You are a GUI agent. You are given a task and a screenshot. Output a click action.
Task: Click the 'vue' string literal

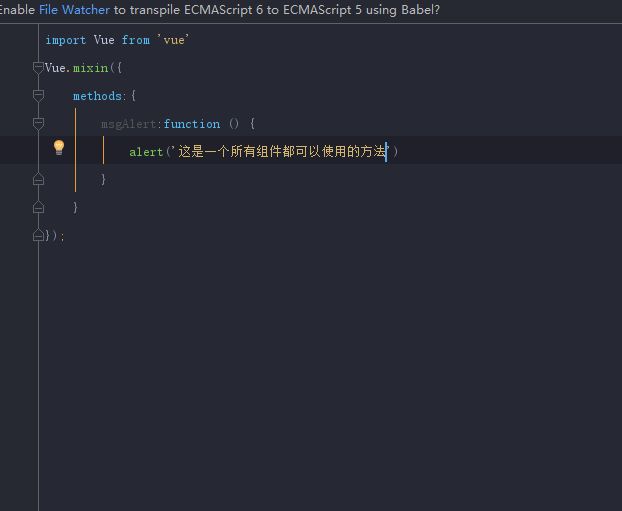[174, 40]
